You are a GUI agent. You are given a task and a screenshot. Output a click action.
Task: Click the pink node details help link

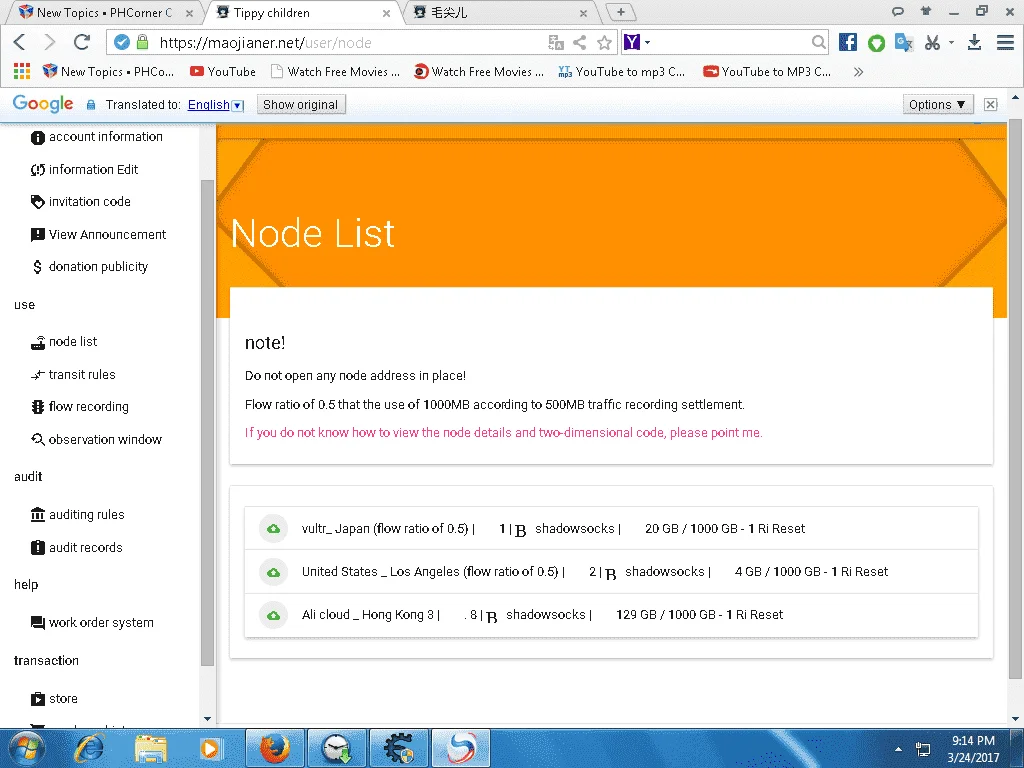(504, 432)
